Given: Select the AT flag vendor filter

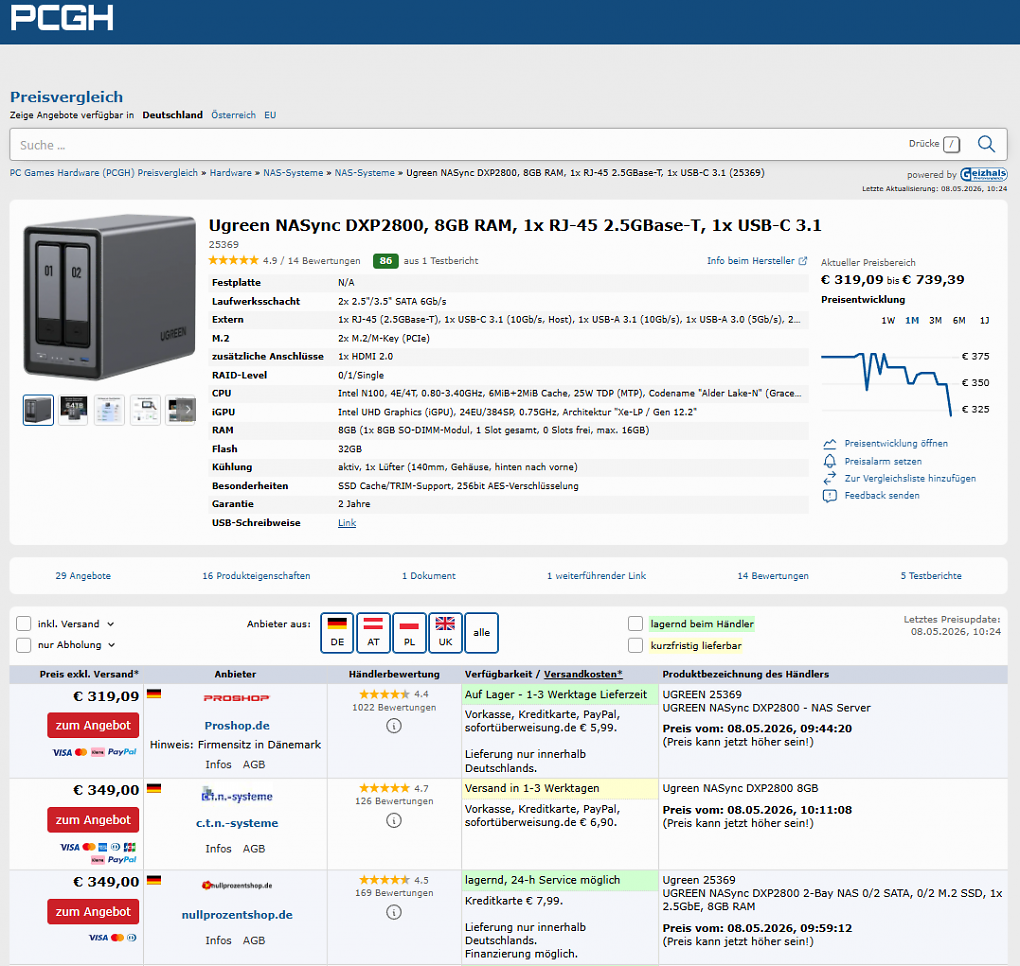Looking at the screenshot, I should pyautogui.click(x=373, y=632).
